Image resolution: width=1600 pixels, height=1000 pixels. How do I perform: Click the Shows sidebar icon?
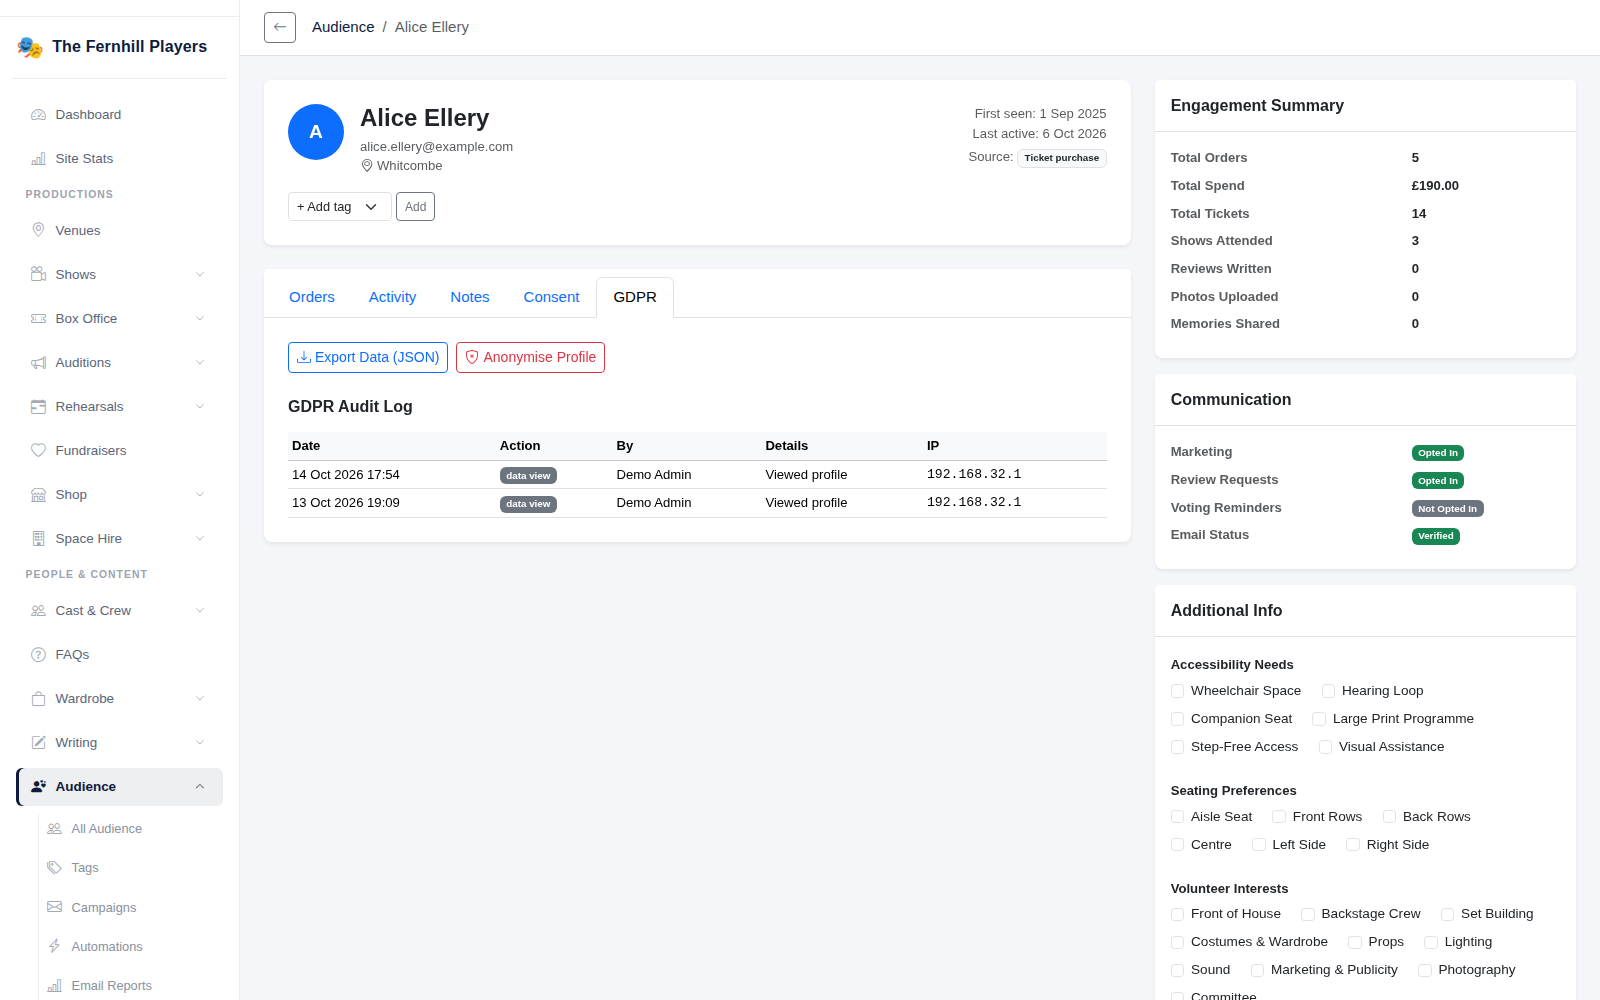point(38,274)
